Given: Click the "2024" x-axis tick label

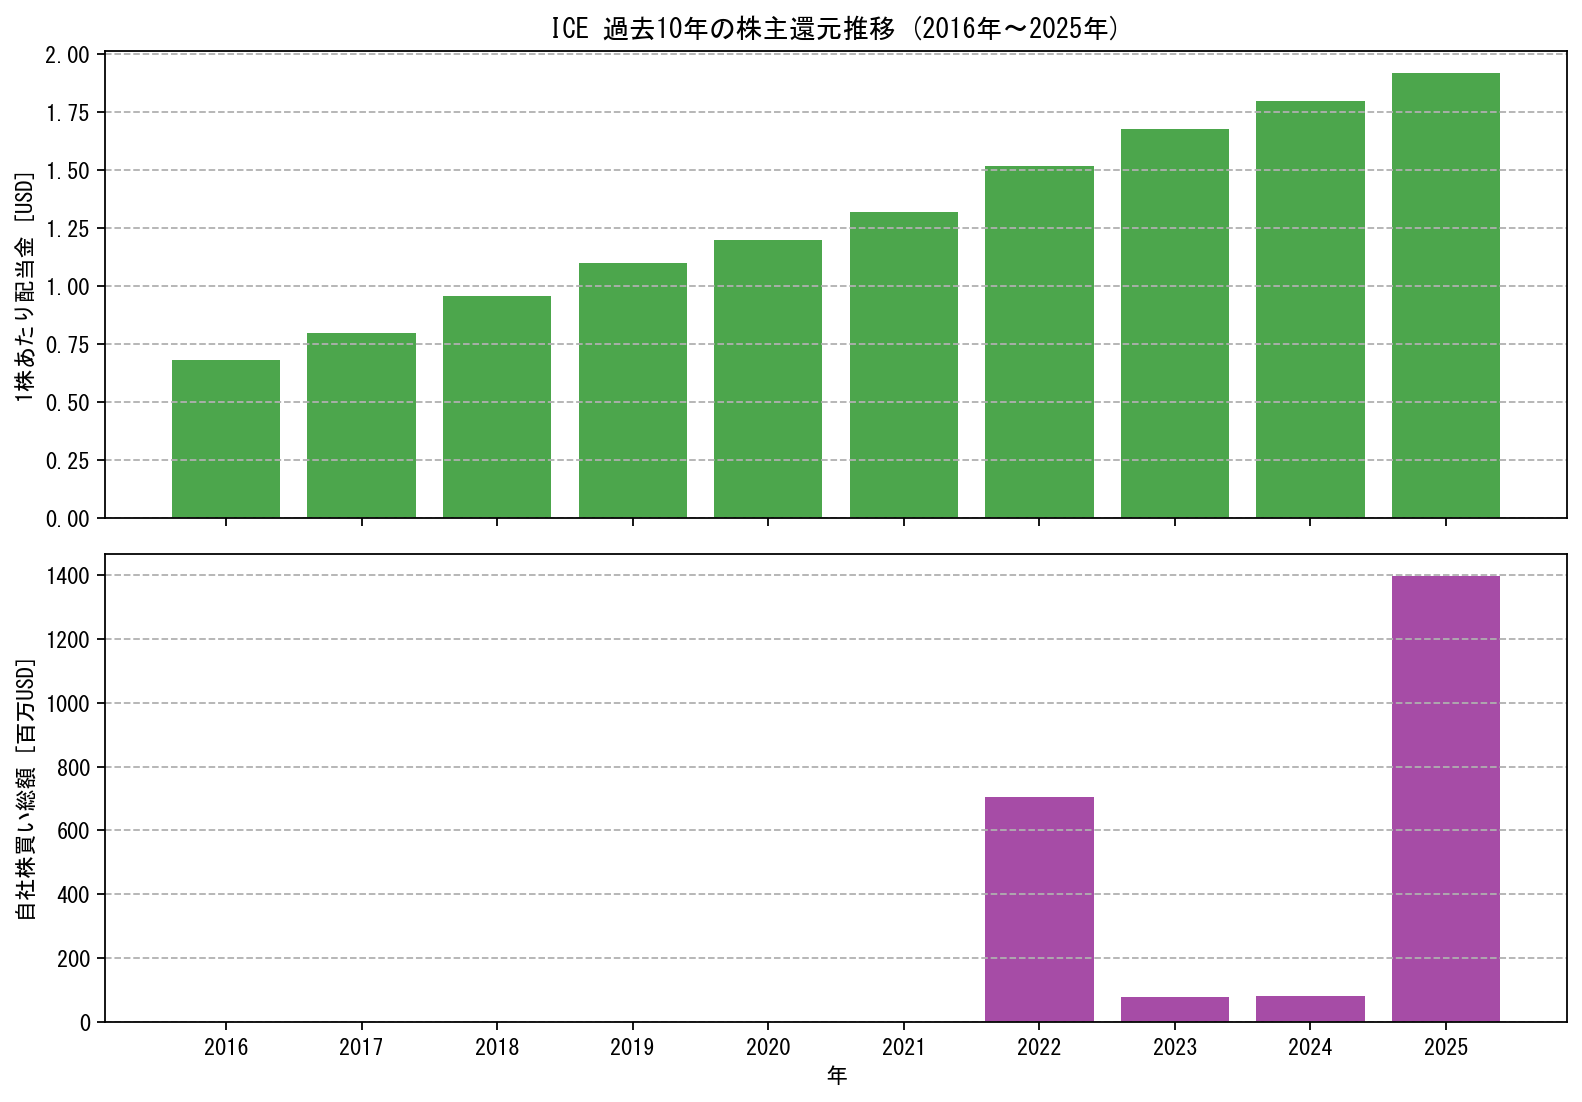Looking at the screenshot, I should pos(1310,1047).
